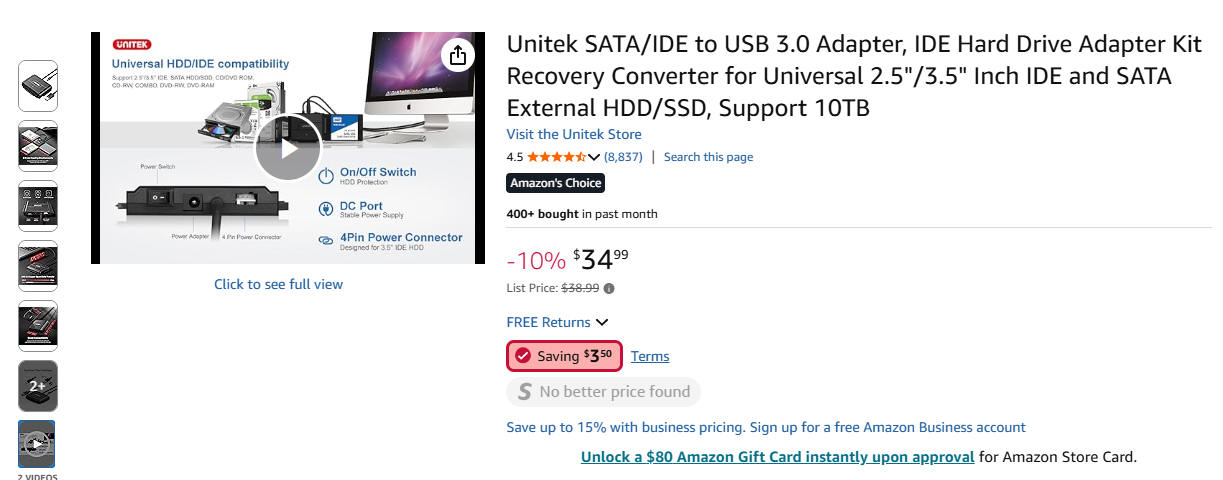Select the third product thumbnail image
1223x480 pixels.
tap(38, 206)
